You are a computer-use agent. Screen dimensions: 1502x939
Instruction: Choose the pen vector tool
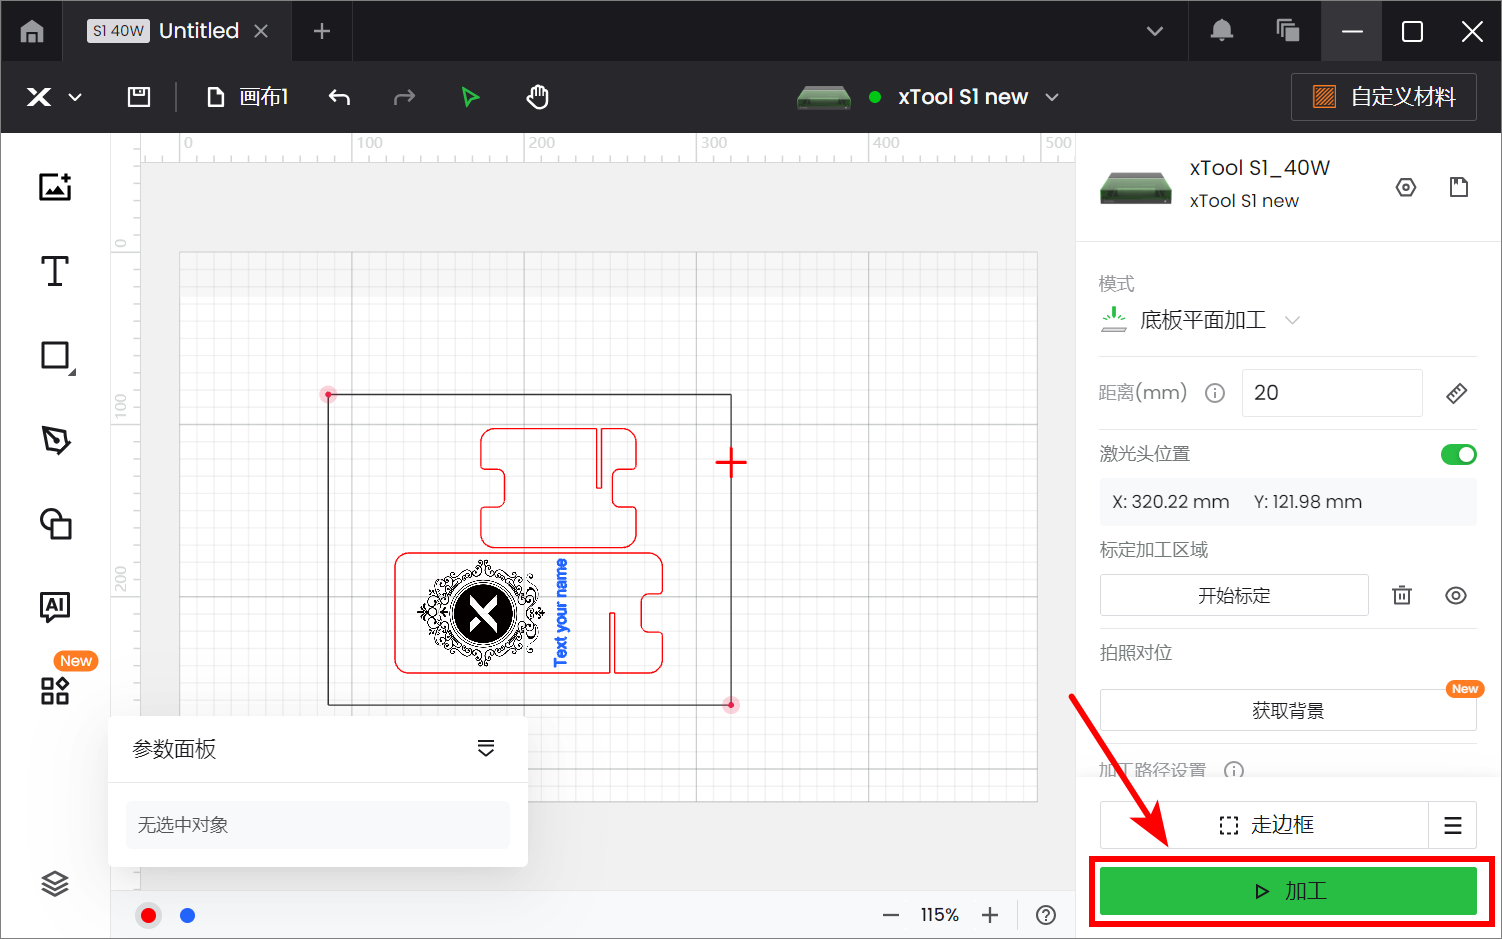coord(55,440)
